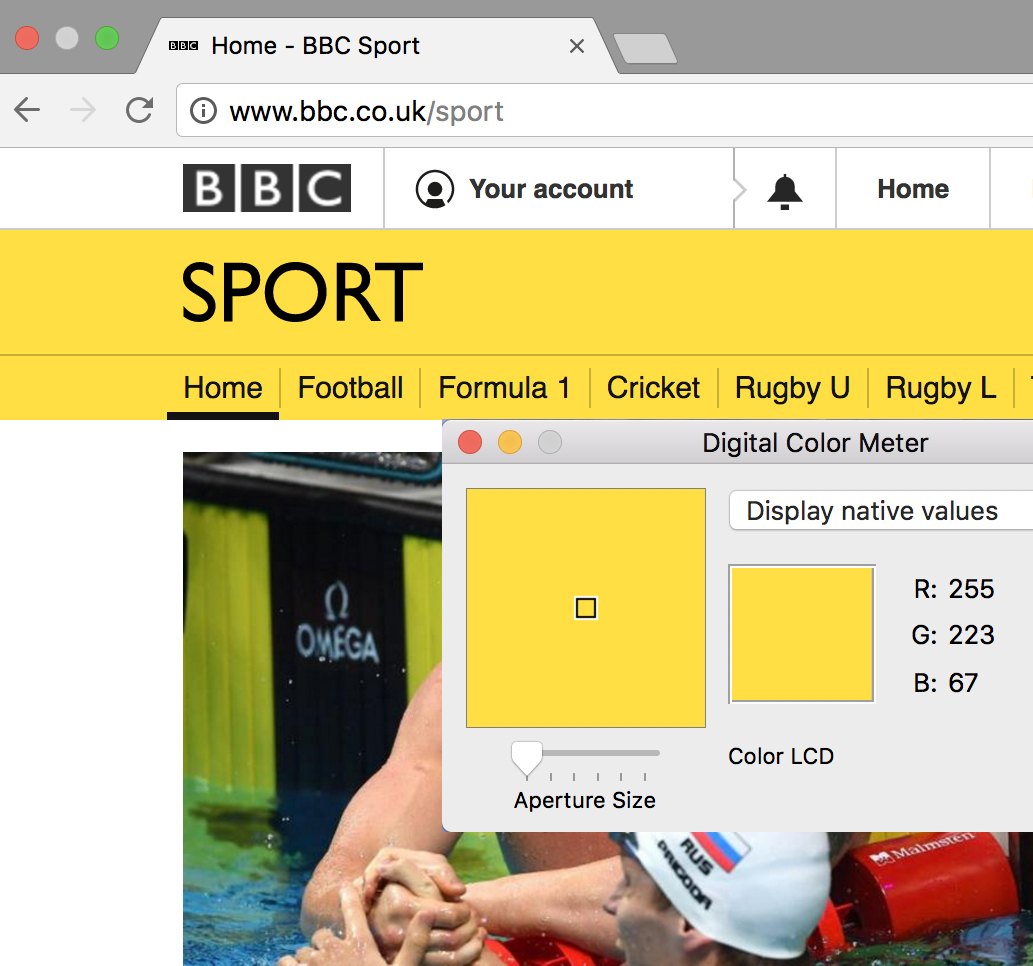Click Home in the BBC top bar
Image resolution: width=1033 pixels, height=966 pixels.
coord(913,189)
